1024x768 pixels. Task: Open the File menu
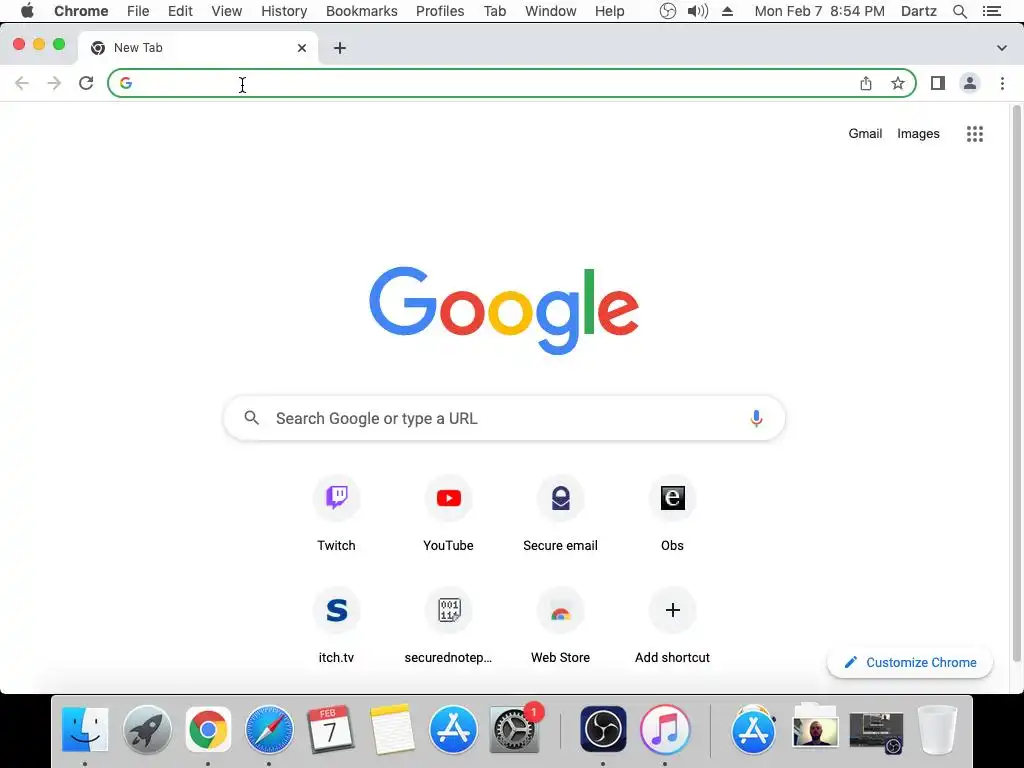coord(138,11)
